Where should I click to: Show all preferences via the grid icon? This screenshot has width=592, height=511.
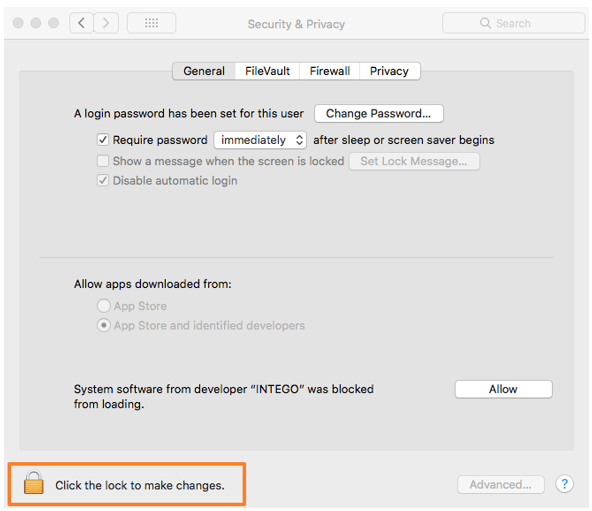[x=151, y=23]
